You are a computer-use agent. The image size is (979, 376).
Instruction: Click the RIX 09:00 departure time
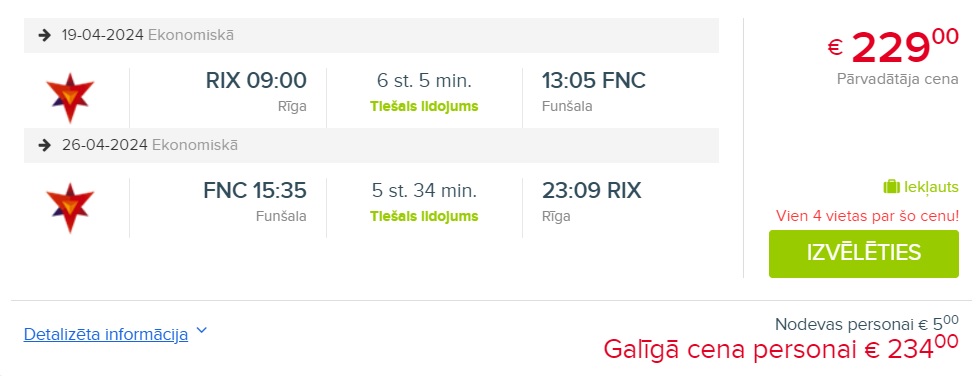pyautogui.click(x=256, y=81)
